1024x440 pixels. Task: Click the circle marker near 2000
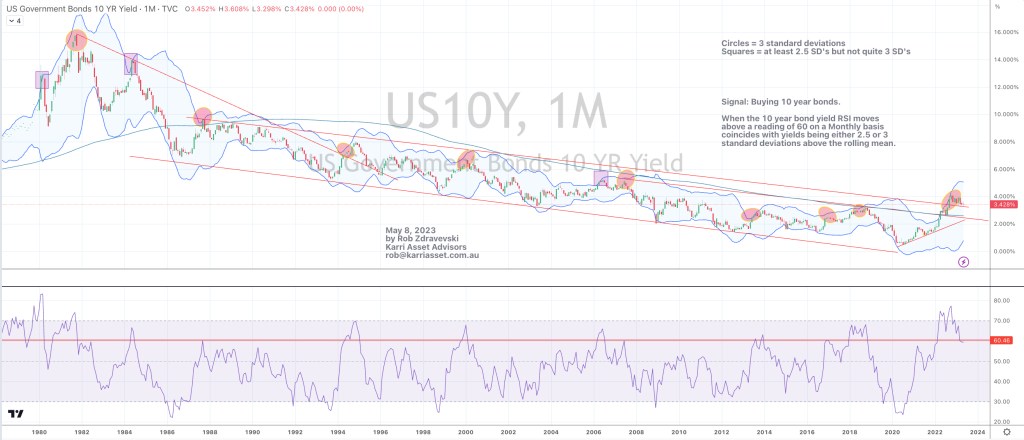(466, 158)
